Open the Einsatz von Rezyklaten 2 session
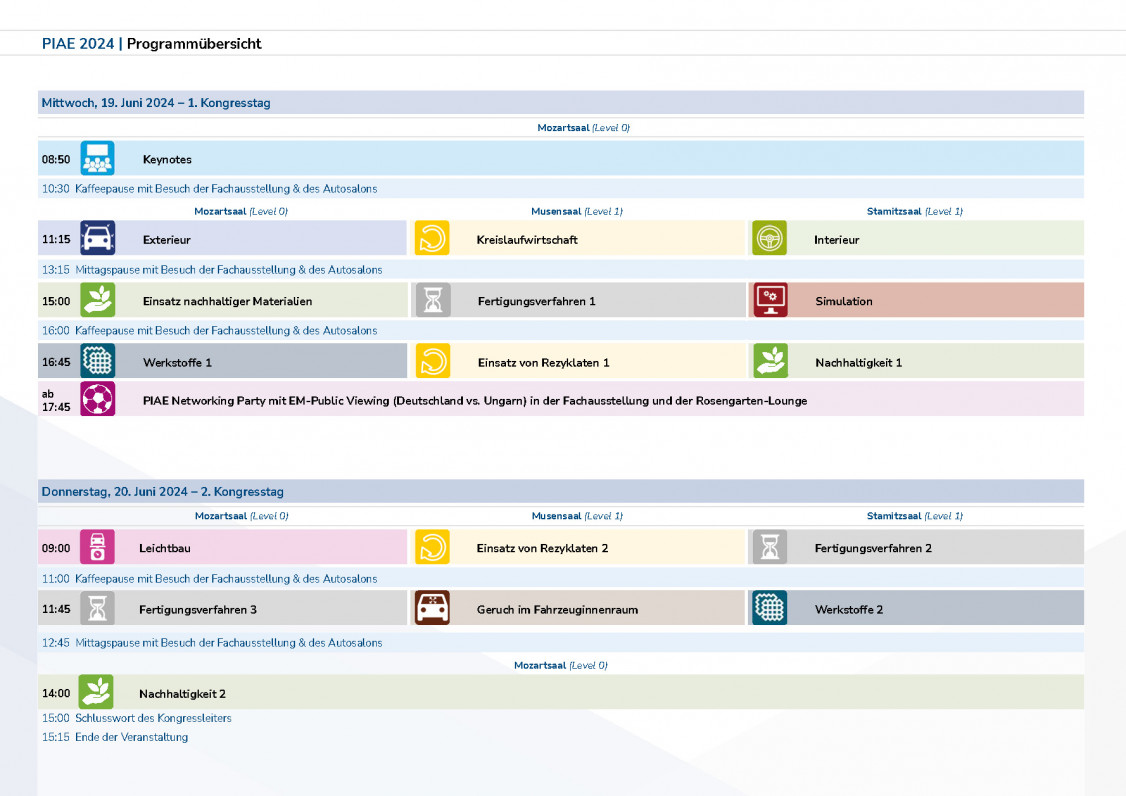Viewport: 1126px width, 796px height. (x=542, y=548)
